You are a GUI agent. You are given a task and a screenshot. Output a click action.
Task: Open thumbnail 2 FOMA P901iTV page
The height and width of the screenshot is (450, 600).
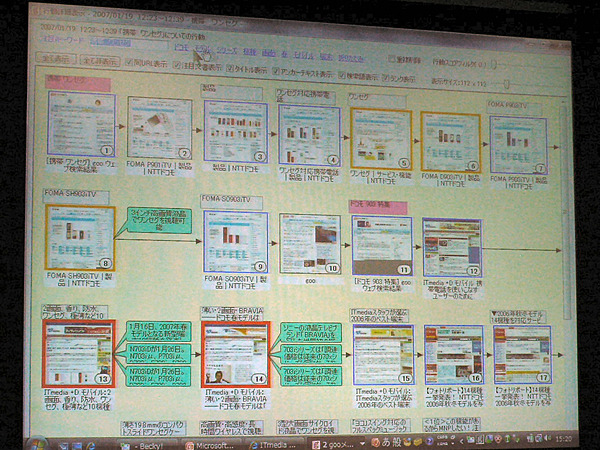click(160, 127)
